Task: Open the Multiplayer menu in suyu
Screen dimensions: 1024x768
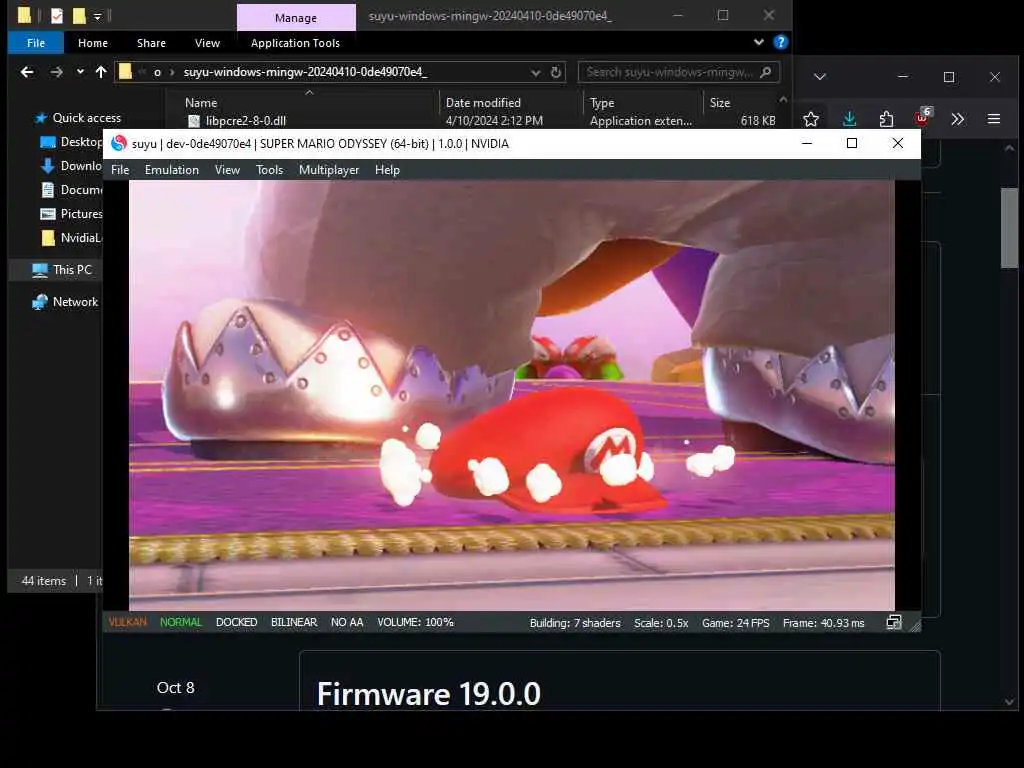Action: tap(328, 170)
